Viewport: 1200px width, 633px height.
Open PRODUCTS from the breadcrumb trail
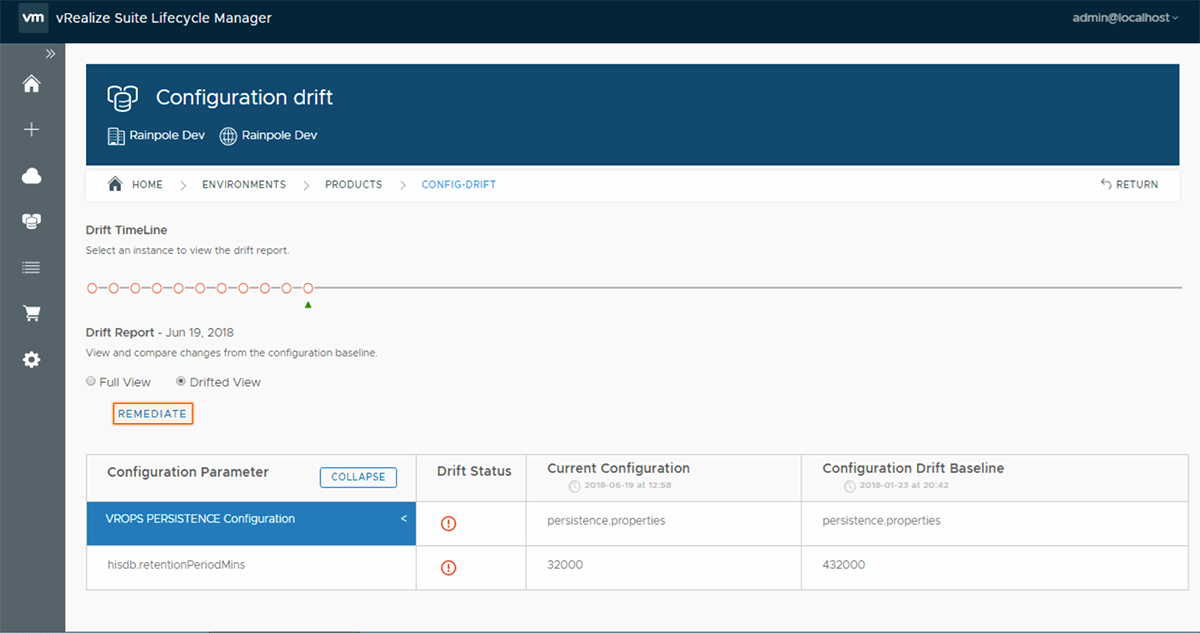coord(353,184)
